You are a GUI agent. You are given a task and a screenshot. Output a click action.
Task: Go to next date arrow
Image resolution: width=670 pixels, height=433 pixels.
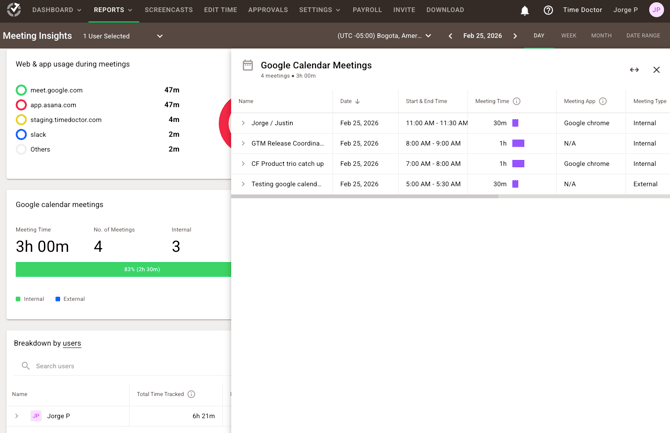coord(515,36)
